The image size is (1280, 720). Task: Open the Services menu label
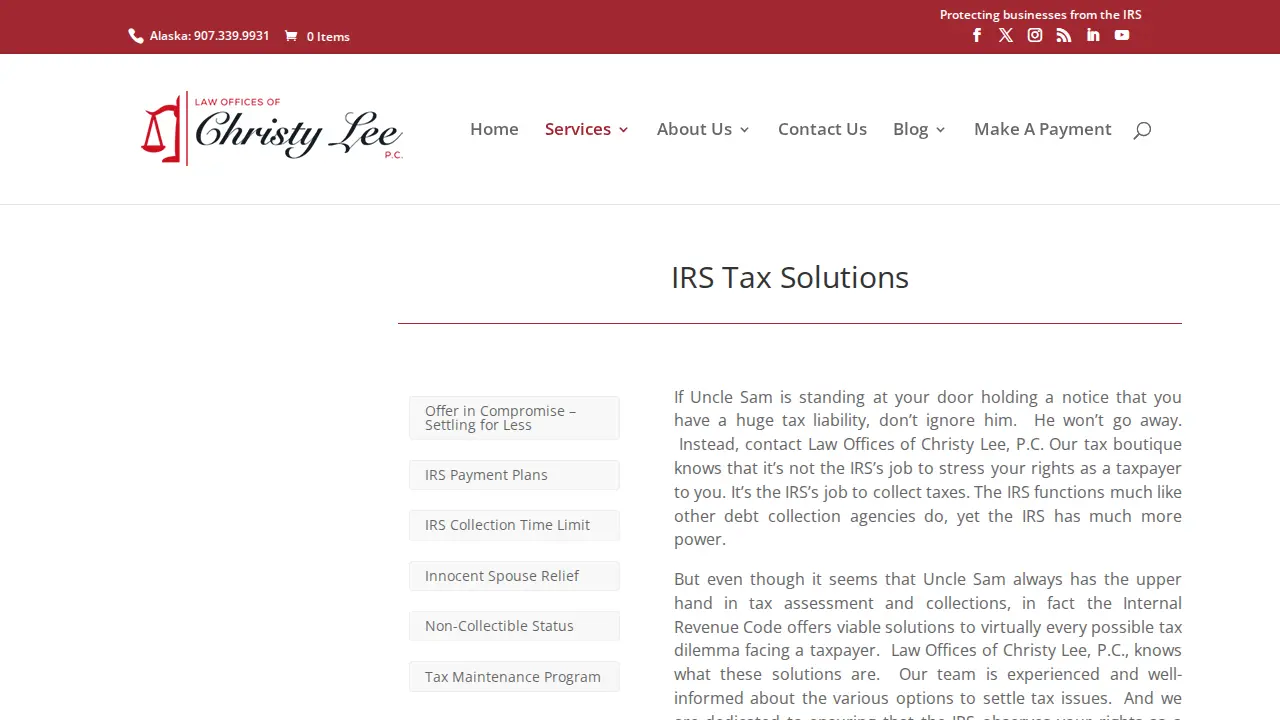(578, 129)
